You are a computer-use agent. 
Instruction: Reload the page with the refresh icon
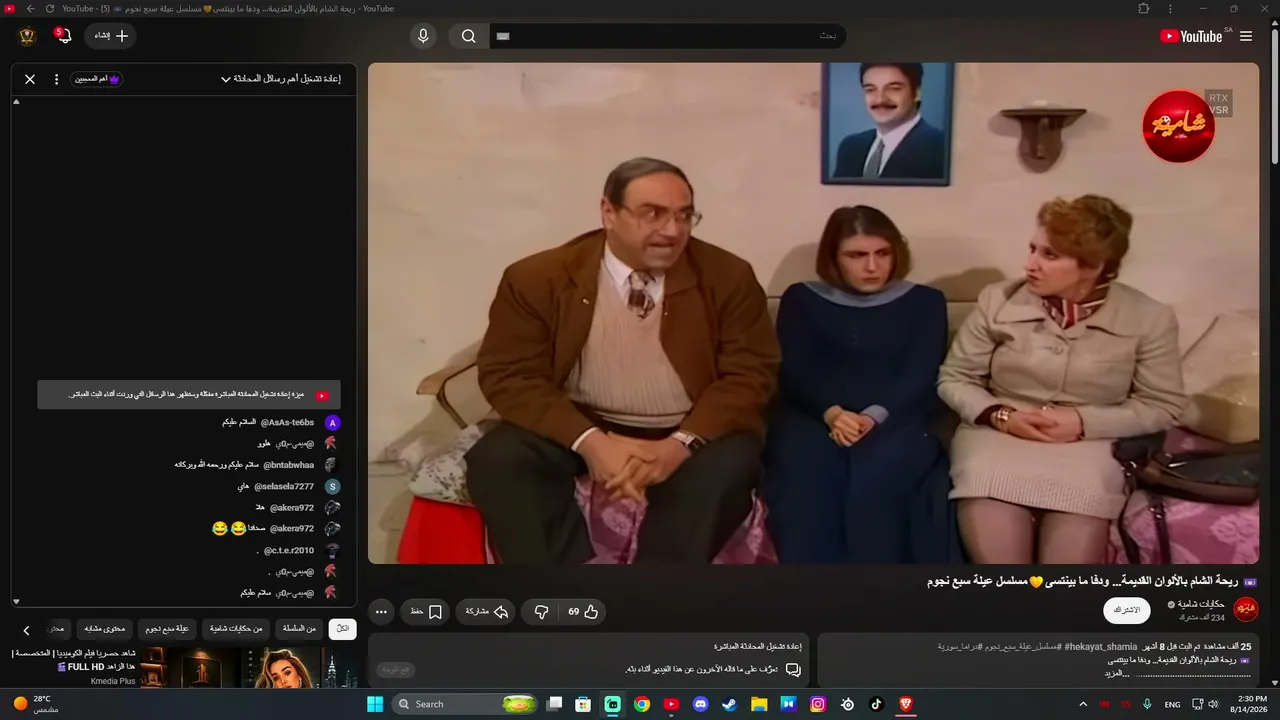coord(50,8)
